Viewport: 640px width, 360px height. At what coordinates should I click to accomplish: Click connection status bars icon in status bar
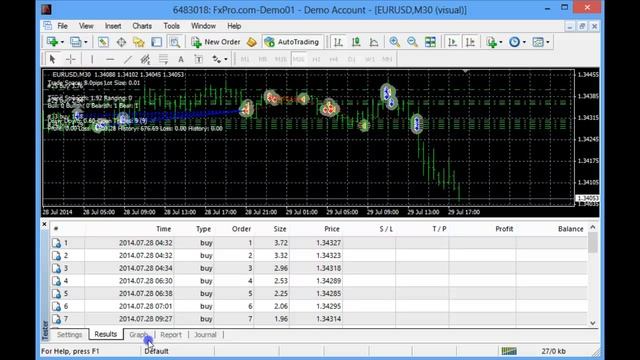tap(509, 351)
